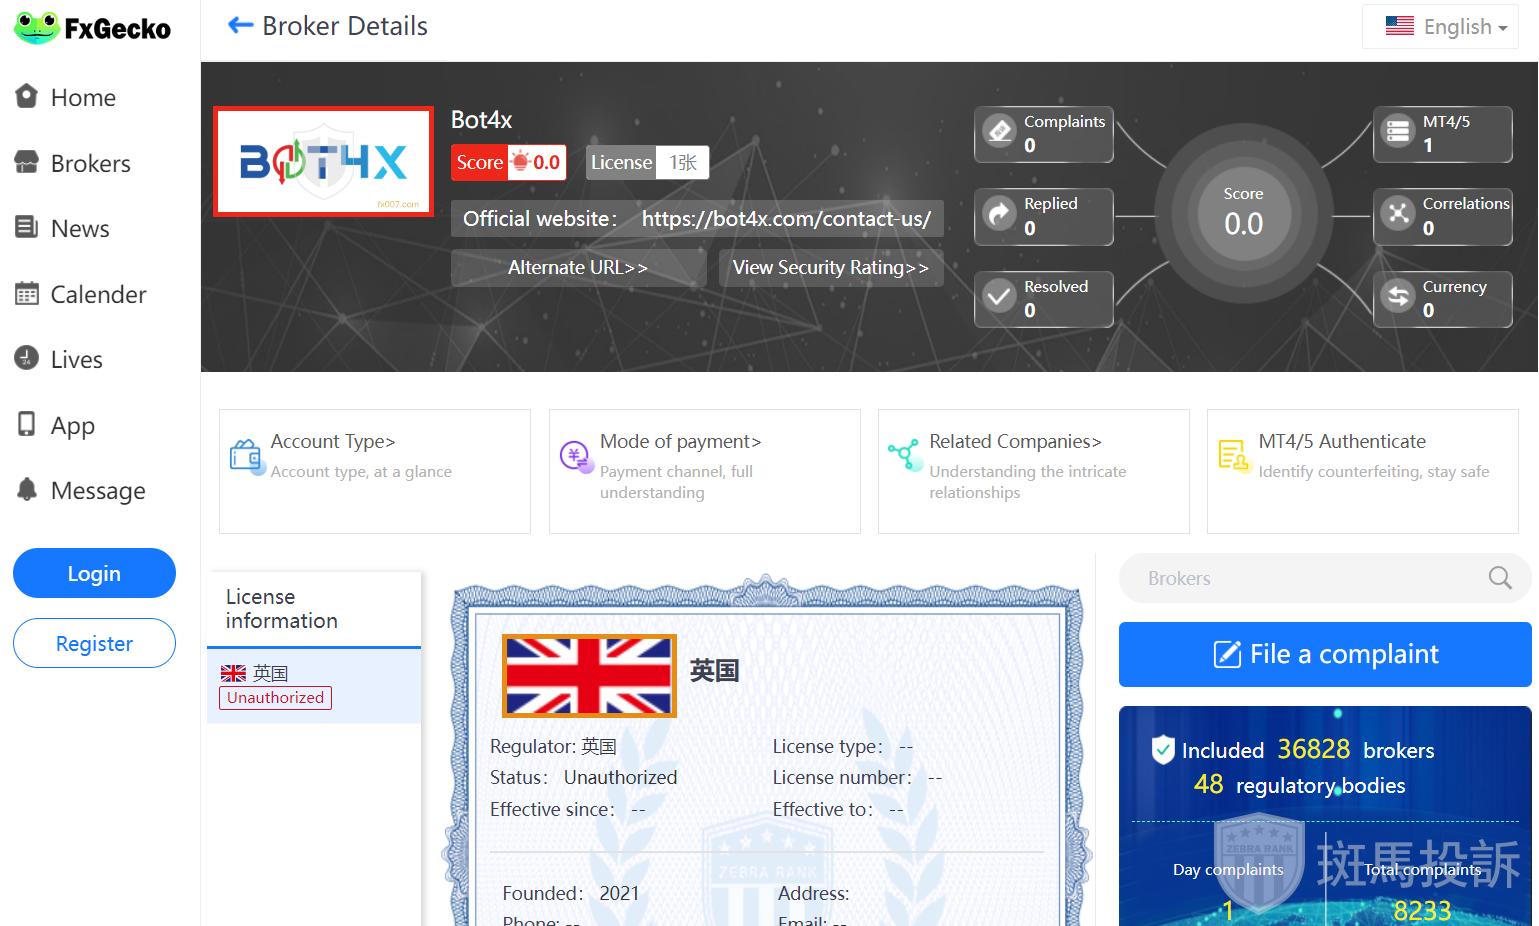Open the Bot4x official website link
1539x926 pixels.
click(x=786, y=219)
